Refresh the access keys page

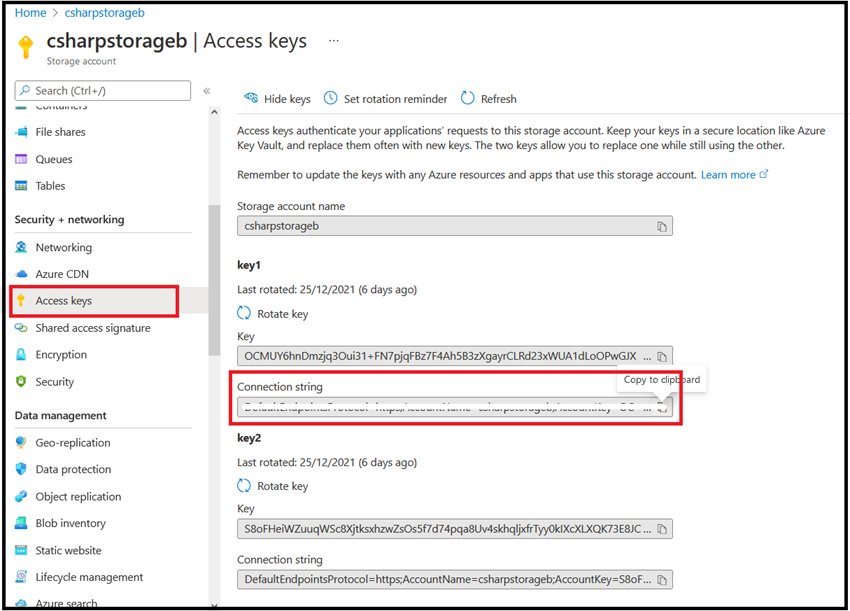point(489,98)
